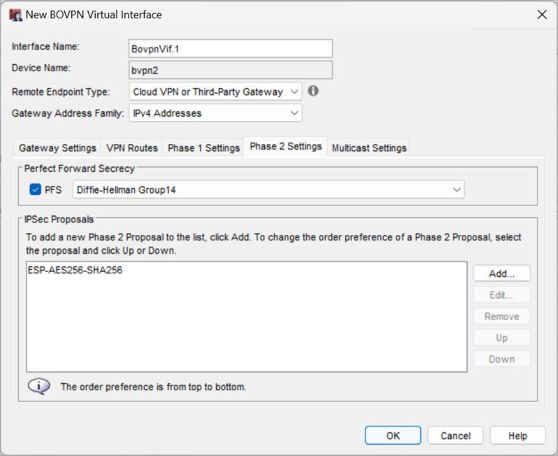Open the Gateway Address Family dropdown
The width and height of the screenshot is (558, 456).
coord(215,113)
